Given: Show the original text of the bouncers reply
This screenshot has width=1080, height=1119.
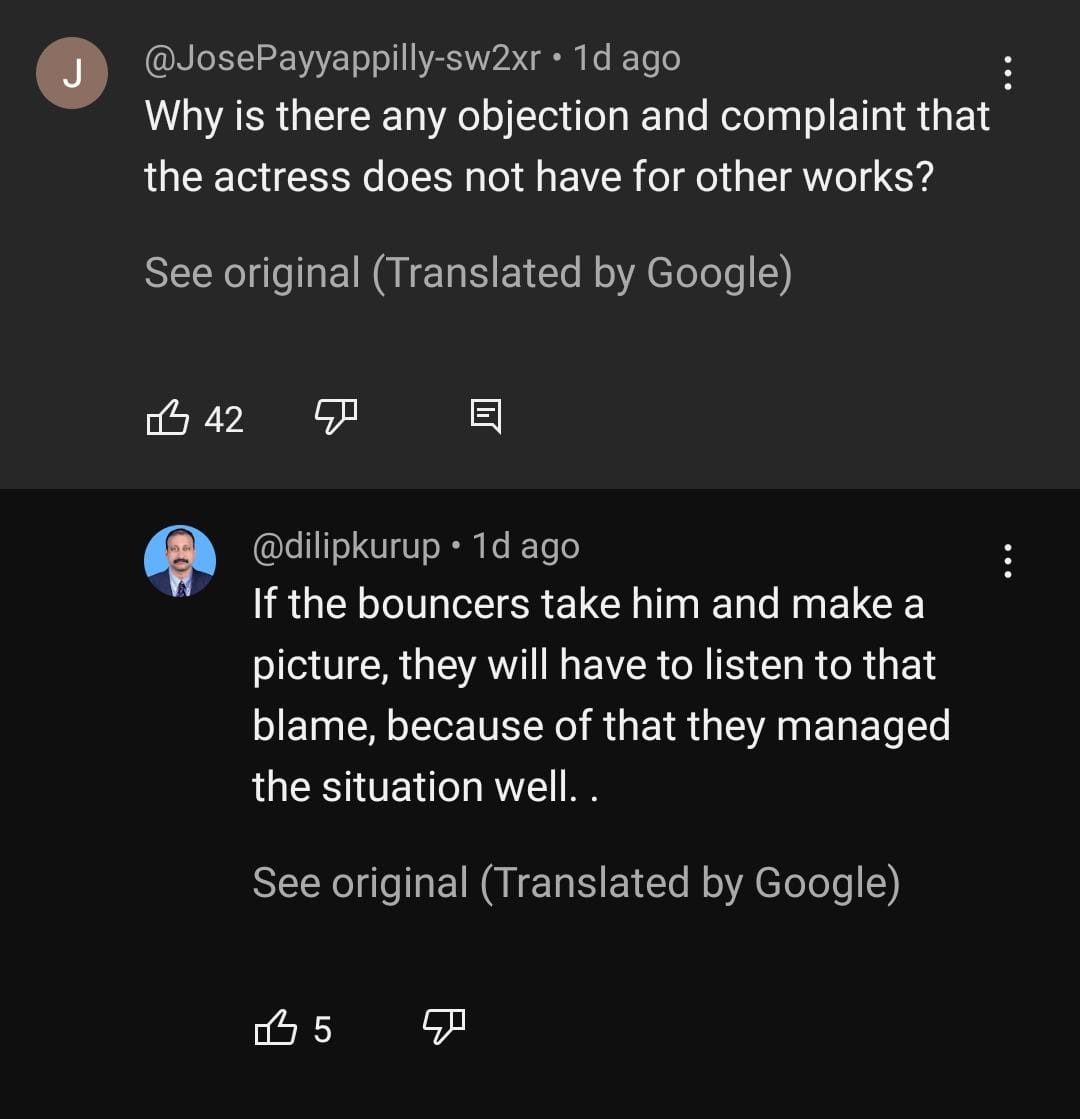Looking at the screenshot, I should pos(575,883).
